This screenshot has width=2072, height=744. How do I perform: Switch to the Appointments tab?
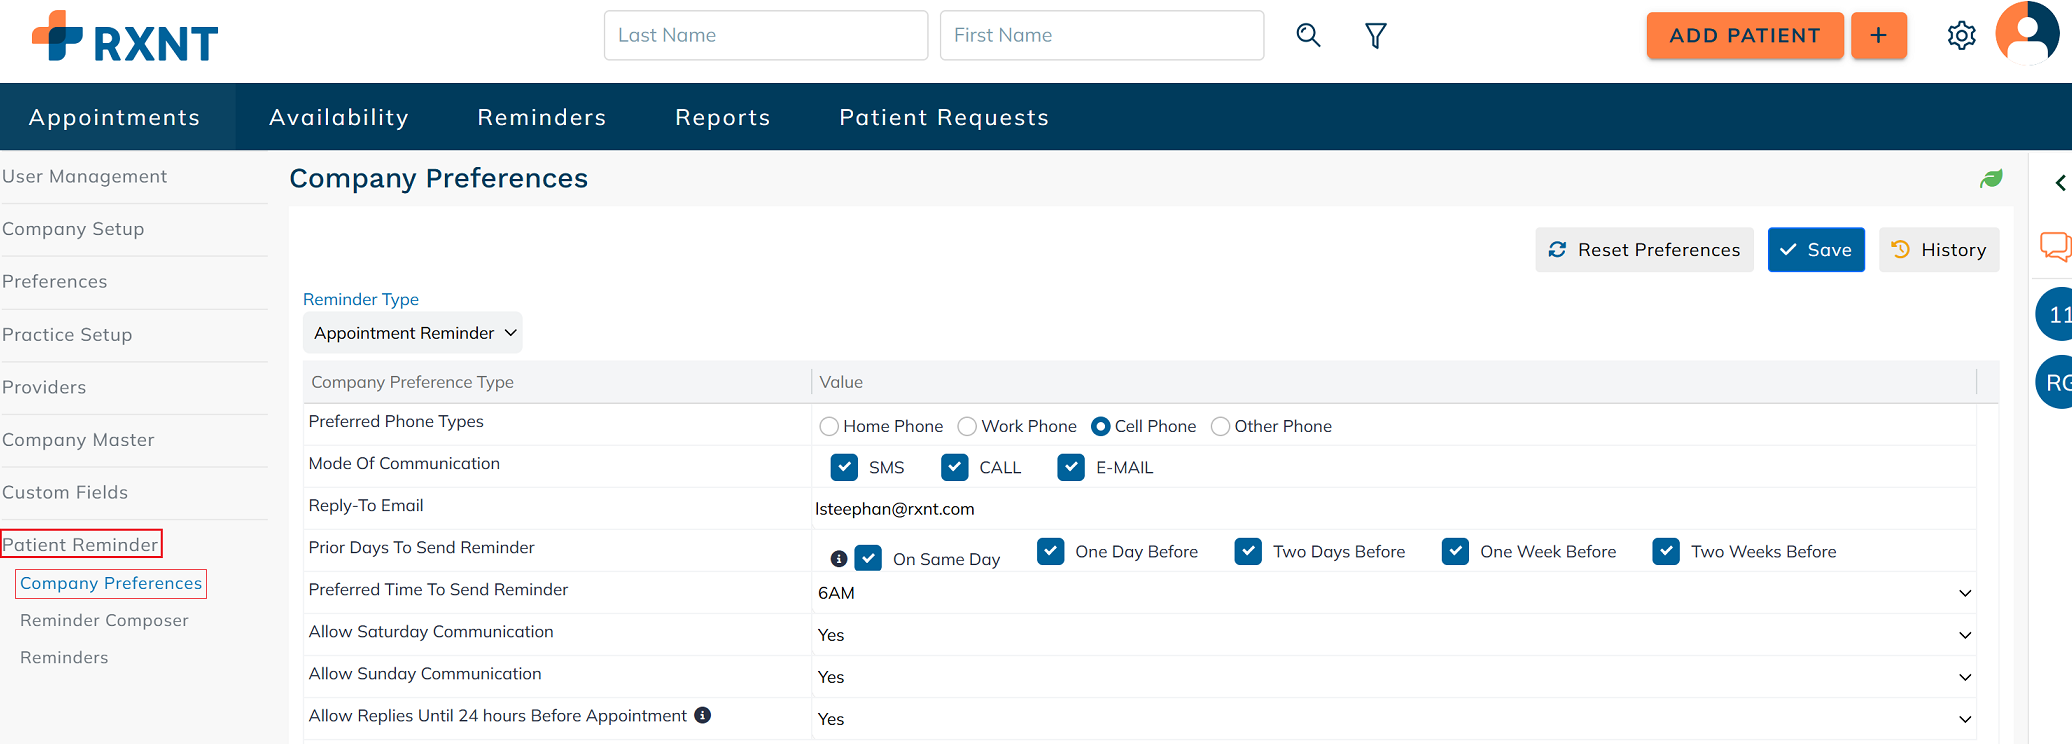coord(115,117)
